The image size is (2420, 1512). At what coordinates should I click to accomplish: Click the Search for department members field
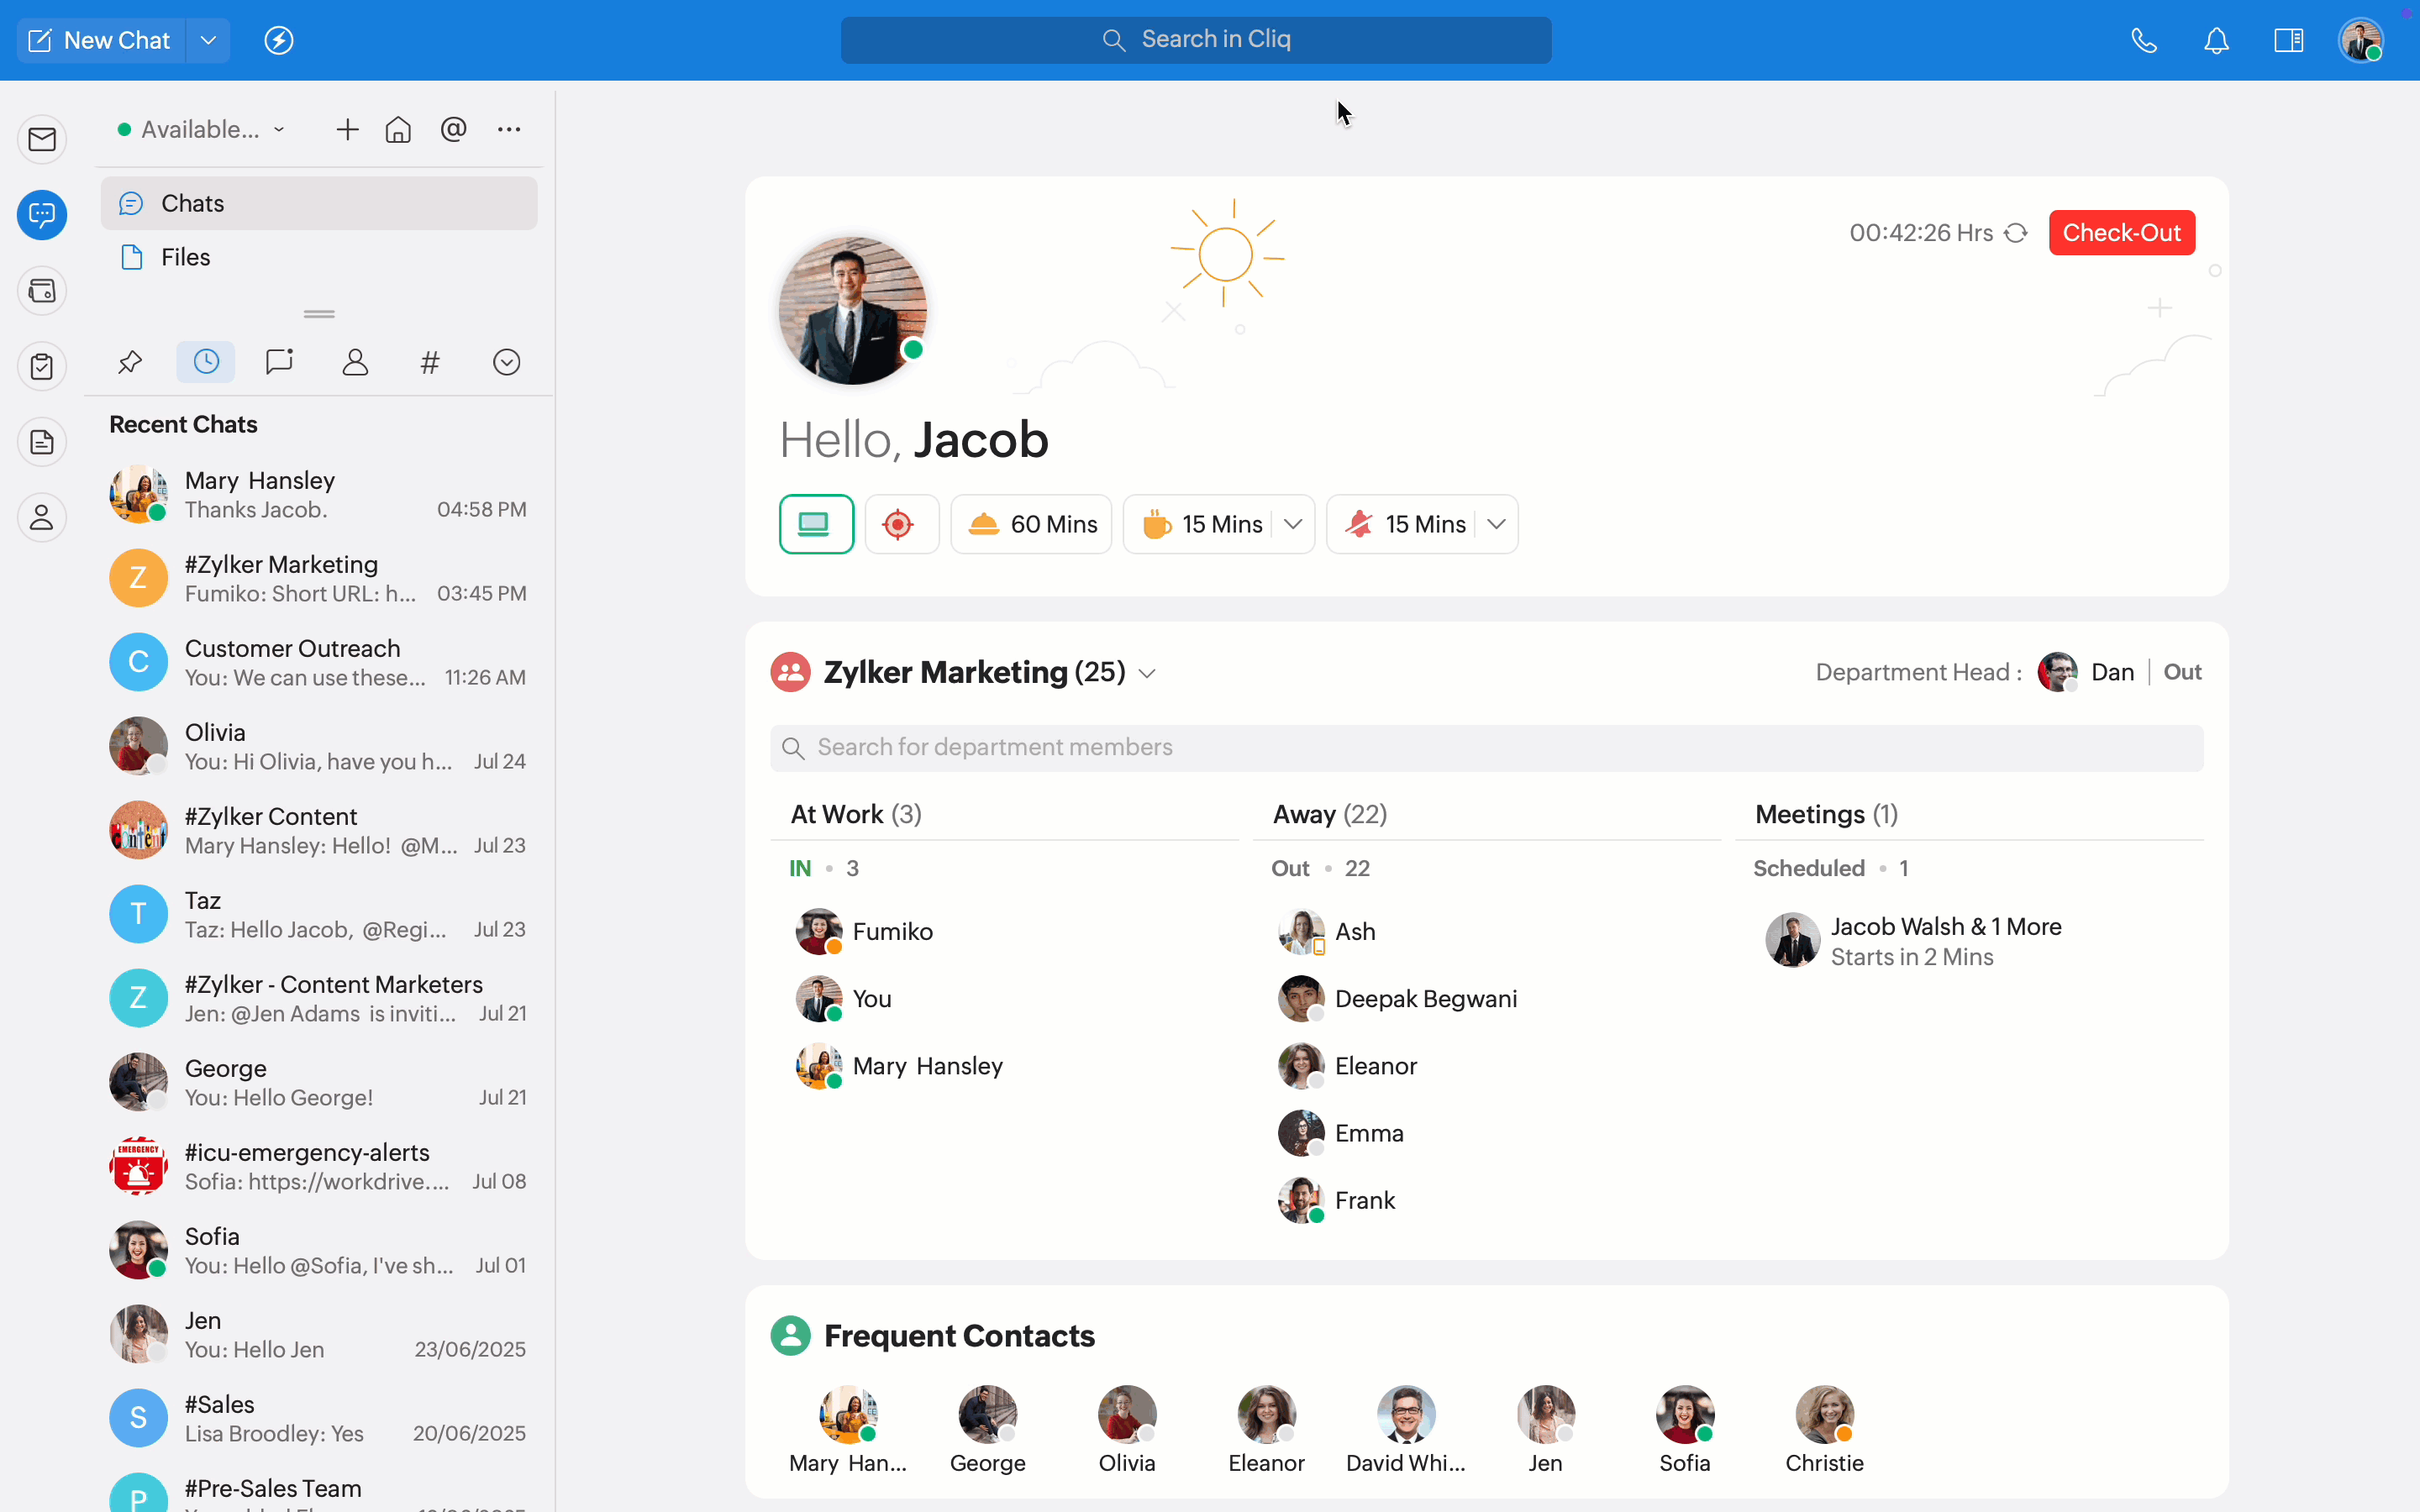pos(1486,747)
